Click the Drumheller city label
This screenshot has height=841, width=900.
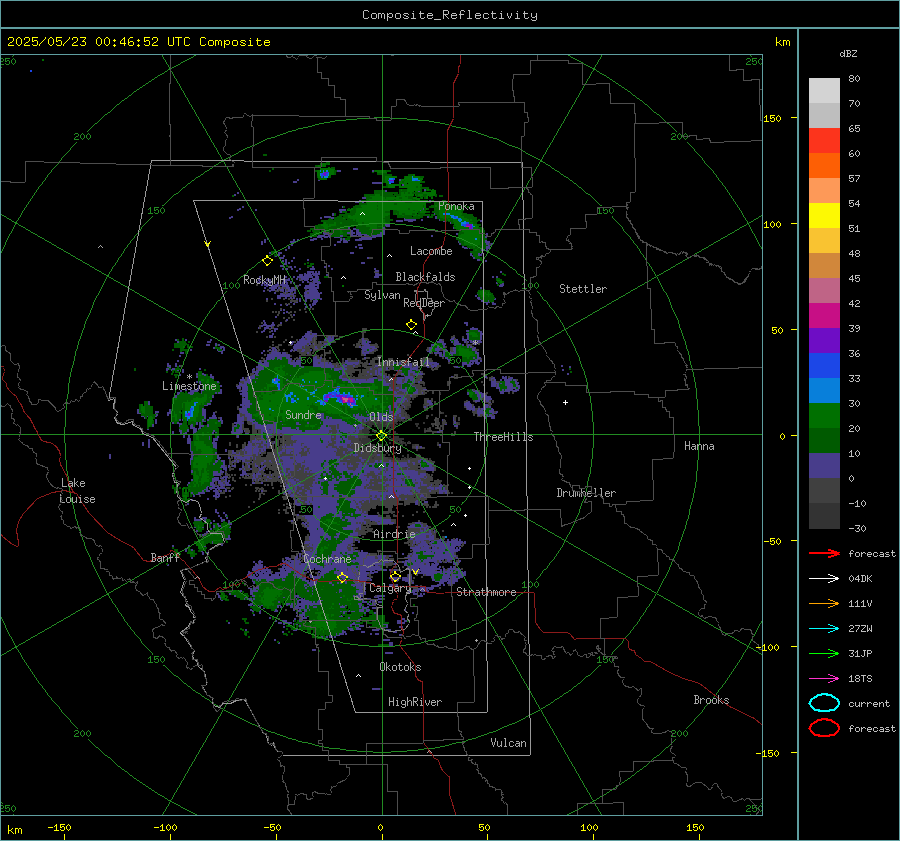[586, 493]
